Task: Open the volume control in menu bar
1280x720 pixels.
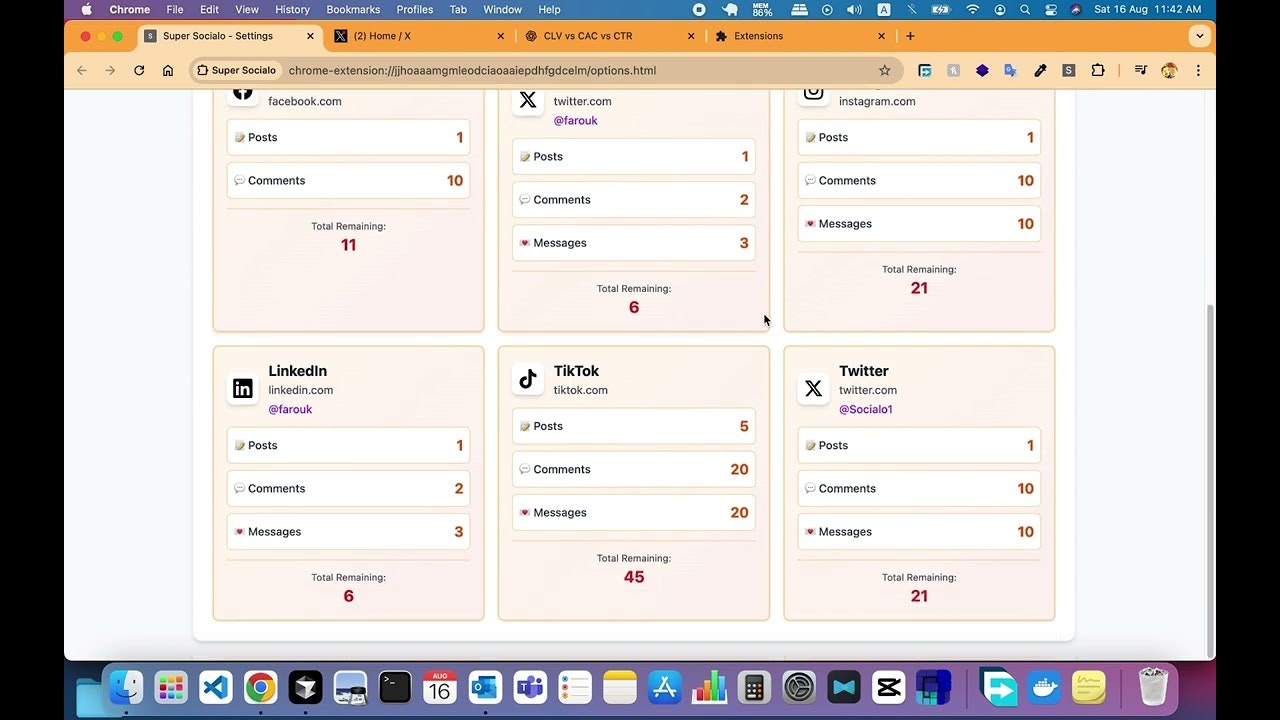Action: pyautogui.click(x=855, y=9)
